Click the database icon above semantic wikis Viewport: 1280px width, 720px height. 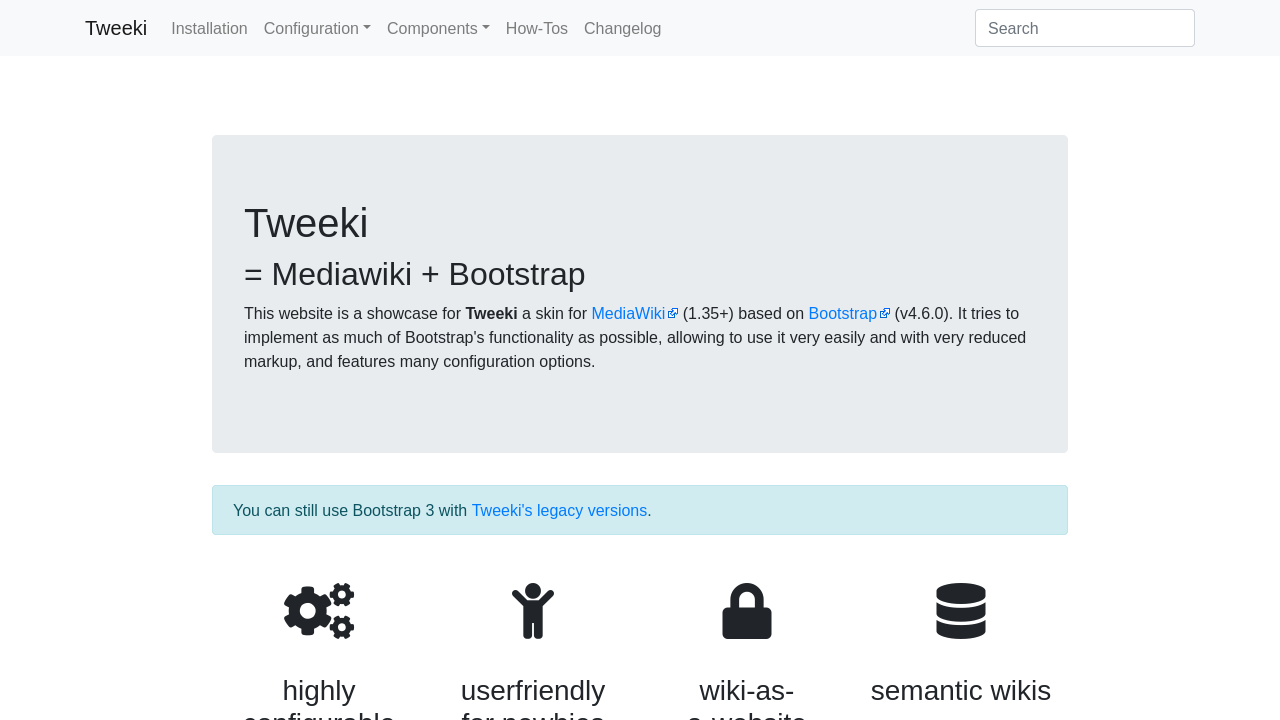click(961, 611)
